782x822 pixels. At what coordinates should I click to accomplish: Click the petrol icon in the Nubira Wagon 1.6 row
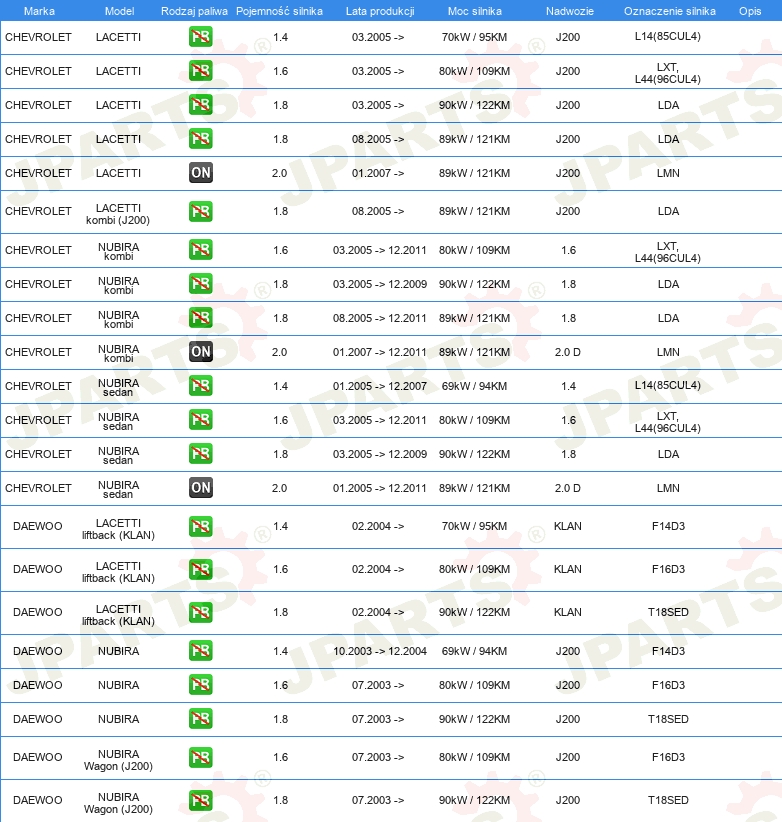[201, 758]
